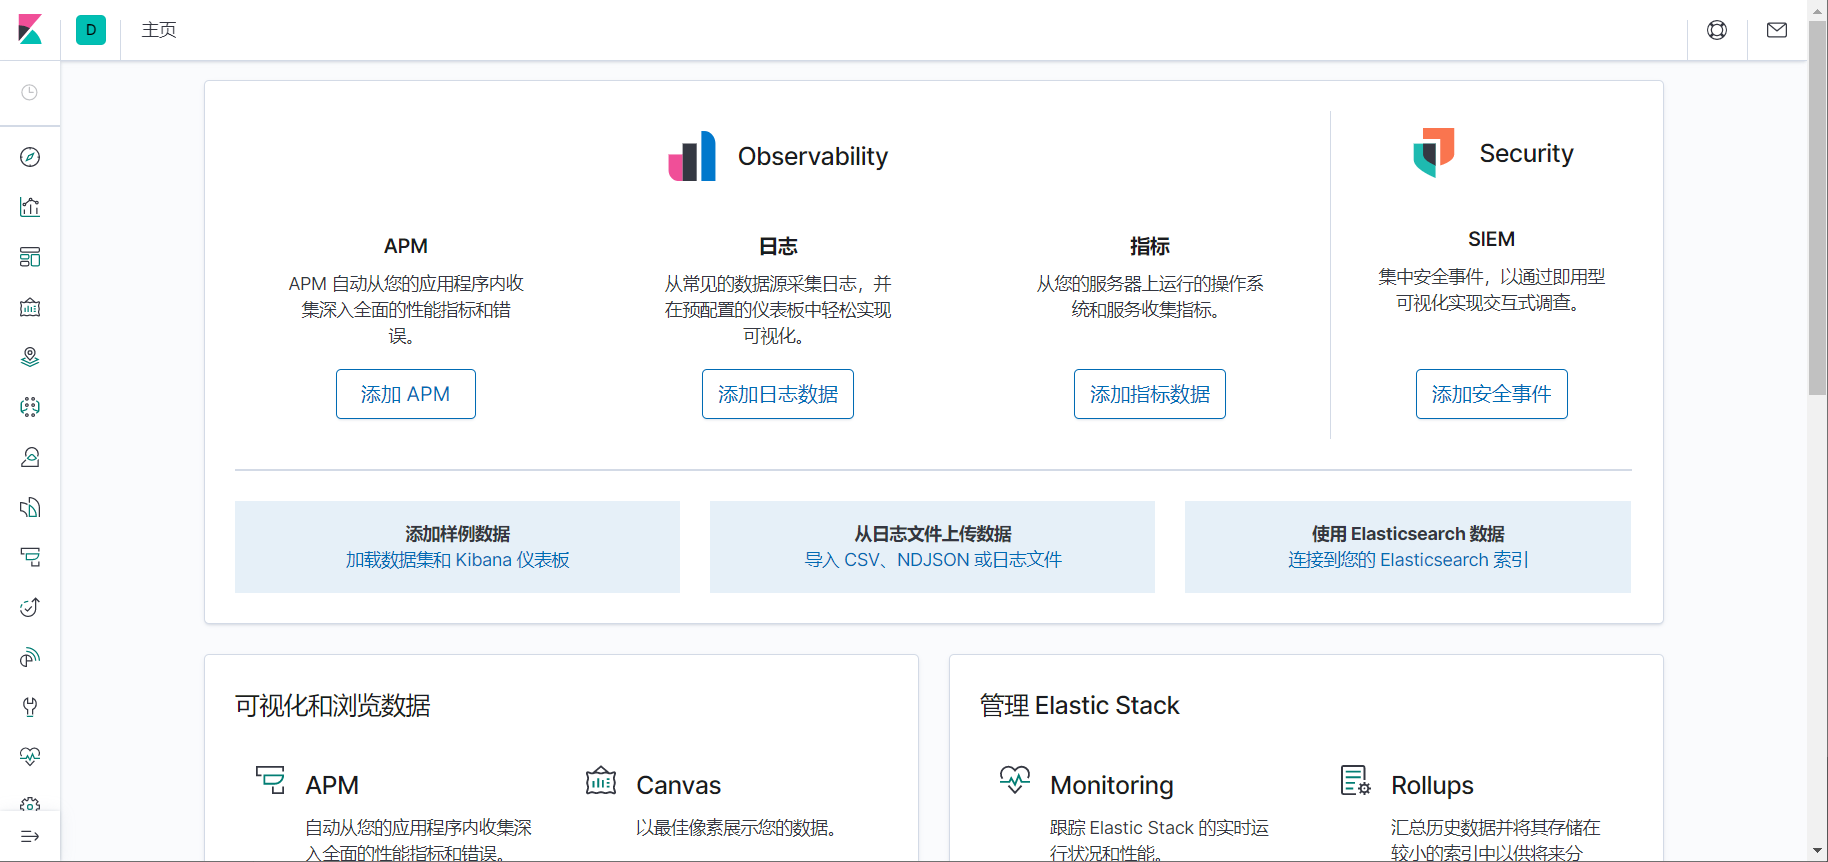Click the 添加日志数据 button
The height and width of the screenshot is (862, 1828).
pyautogui.click(x=778, y=394)
